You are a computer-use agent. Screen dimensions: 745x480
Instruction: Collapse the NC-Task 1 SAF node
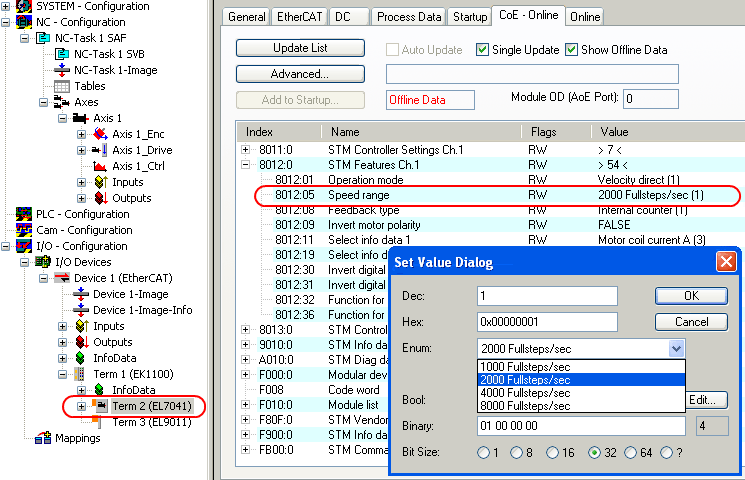pyautogui.click(x=24, y=38)
